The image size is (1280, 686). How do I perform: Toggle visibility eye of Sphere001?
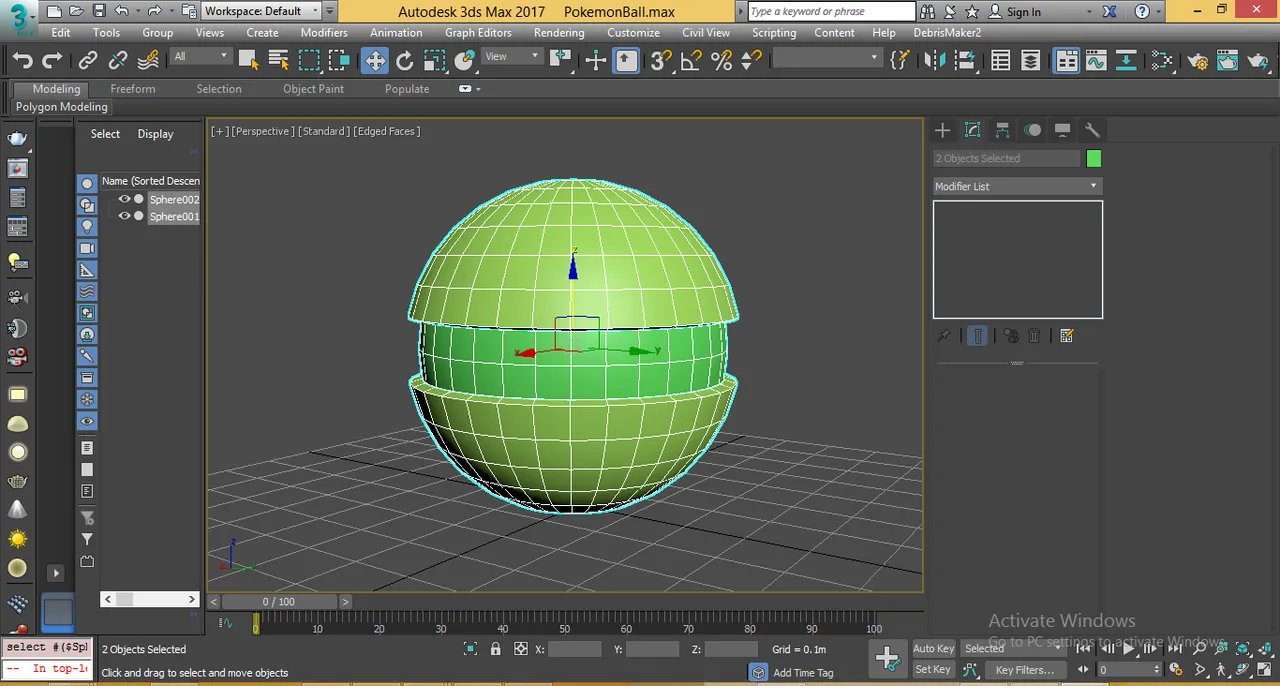[124, 216]
